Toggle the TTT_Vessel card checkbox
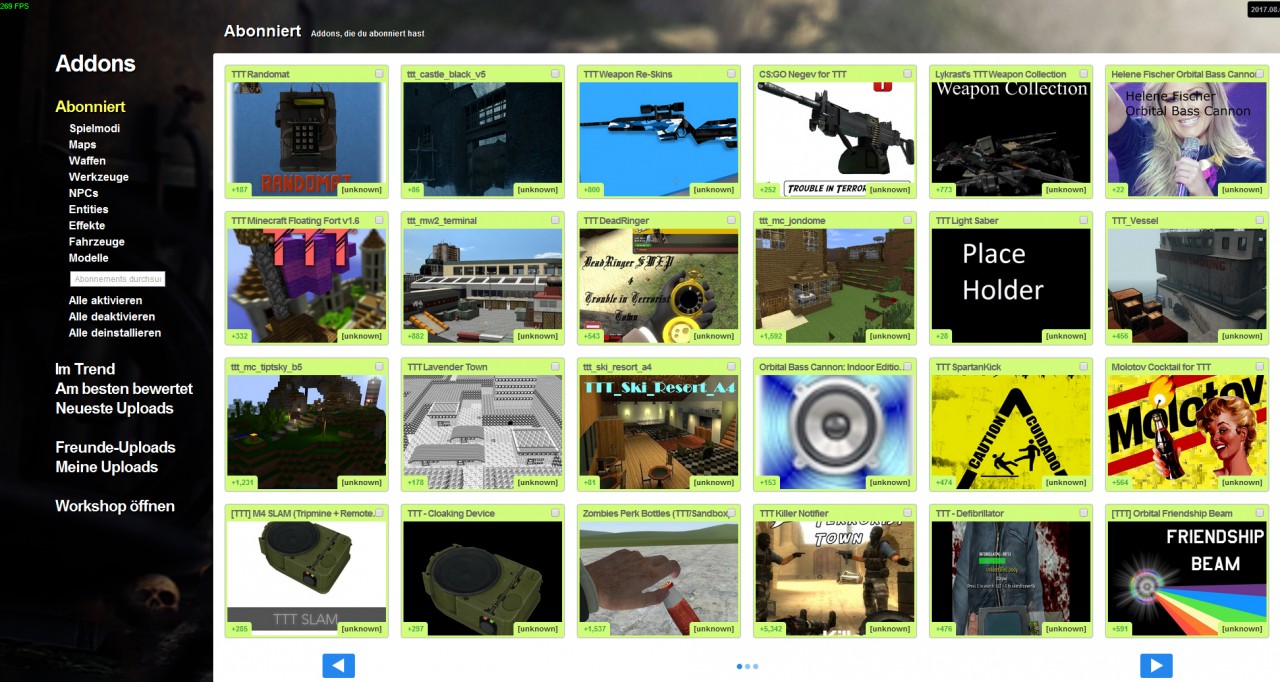Image resolution: width=1280 pixels, height=682 pixels. click(x=1260, y=220)
